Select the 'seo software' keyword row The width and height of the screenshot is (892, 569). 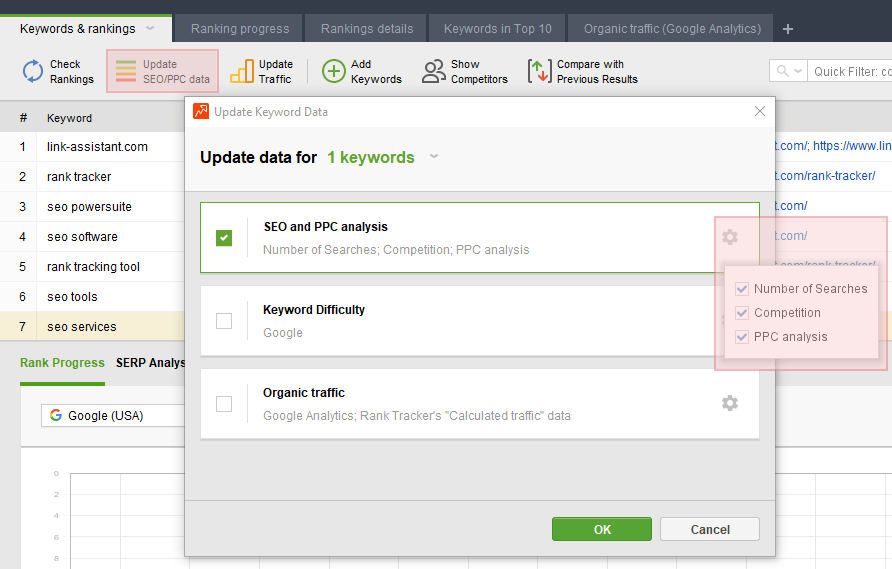pos(92,237)
